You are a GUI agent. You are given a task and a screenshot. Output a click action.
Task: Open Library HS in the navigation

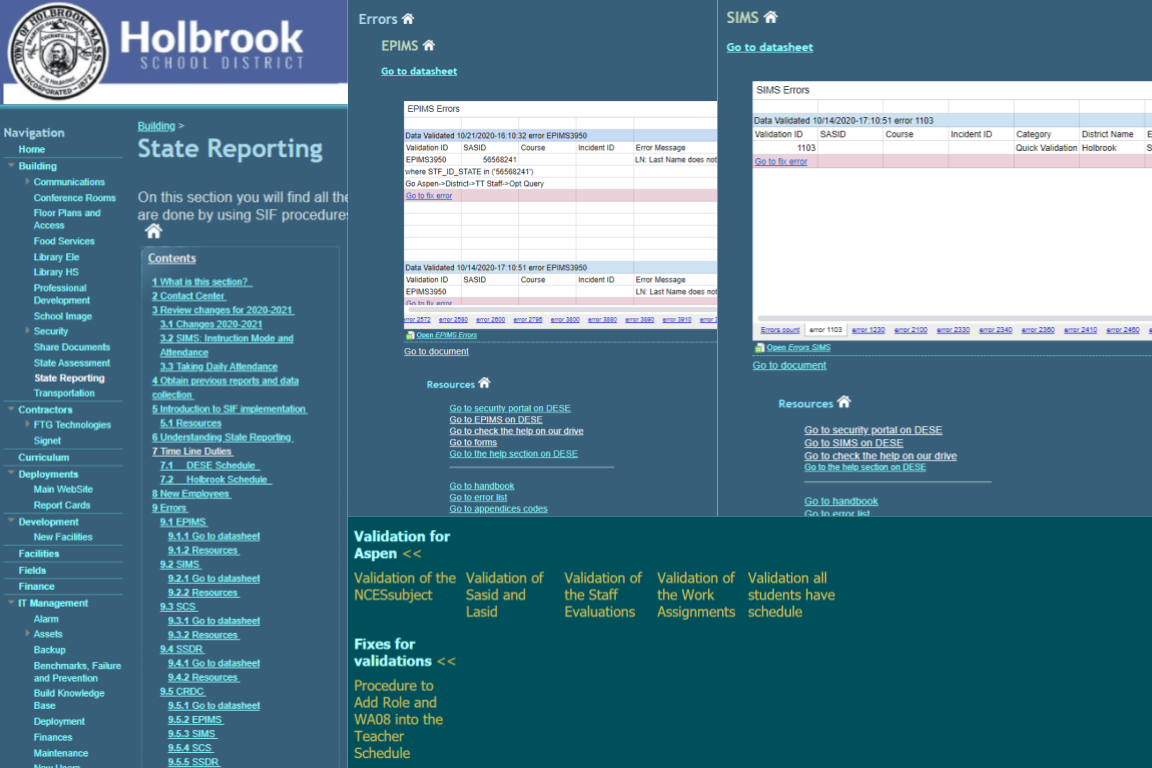[x=56, y=272]
